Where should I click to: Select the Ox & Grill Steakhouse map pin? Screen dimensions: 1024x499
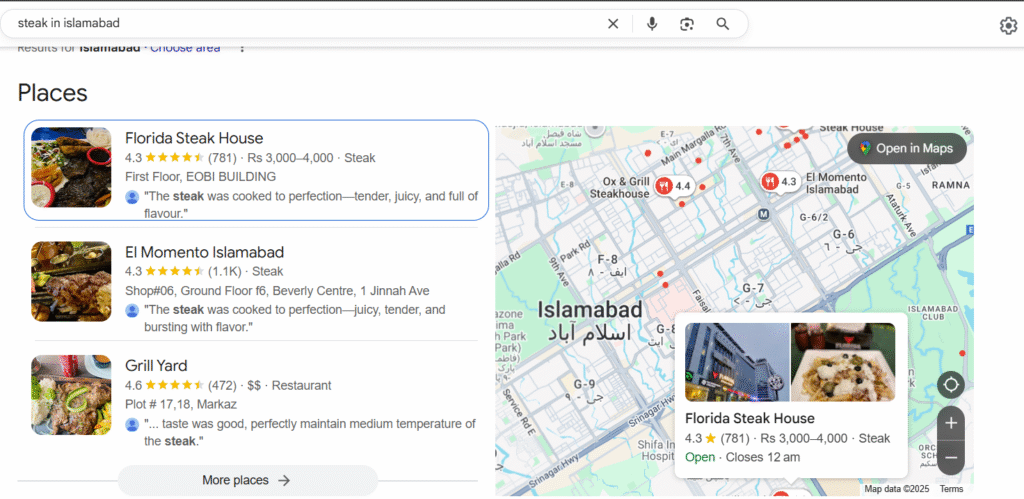(664, 185)
